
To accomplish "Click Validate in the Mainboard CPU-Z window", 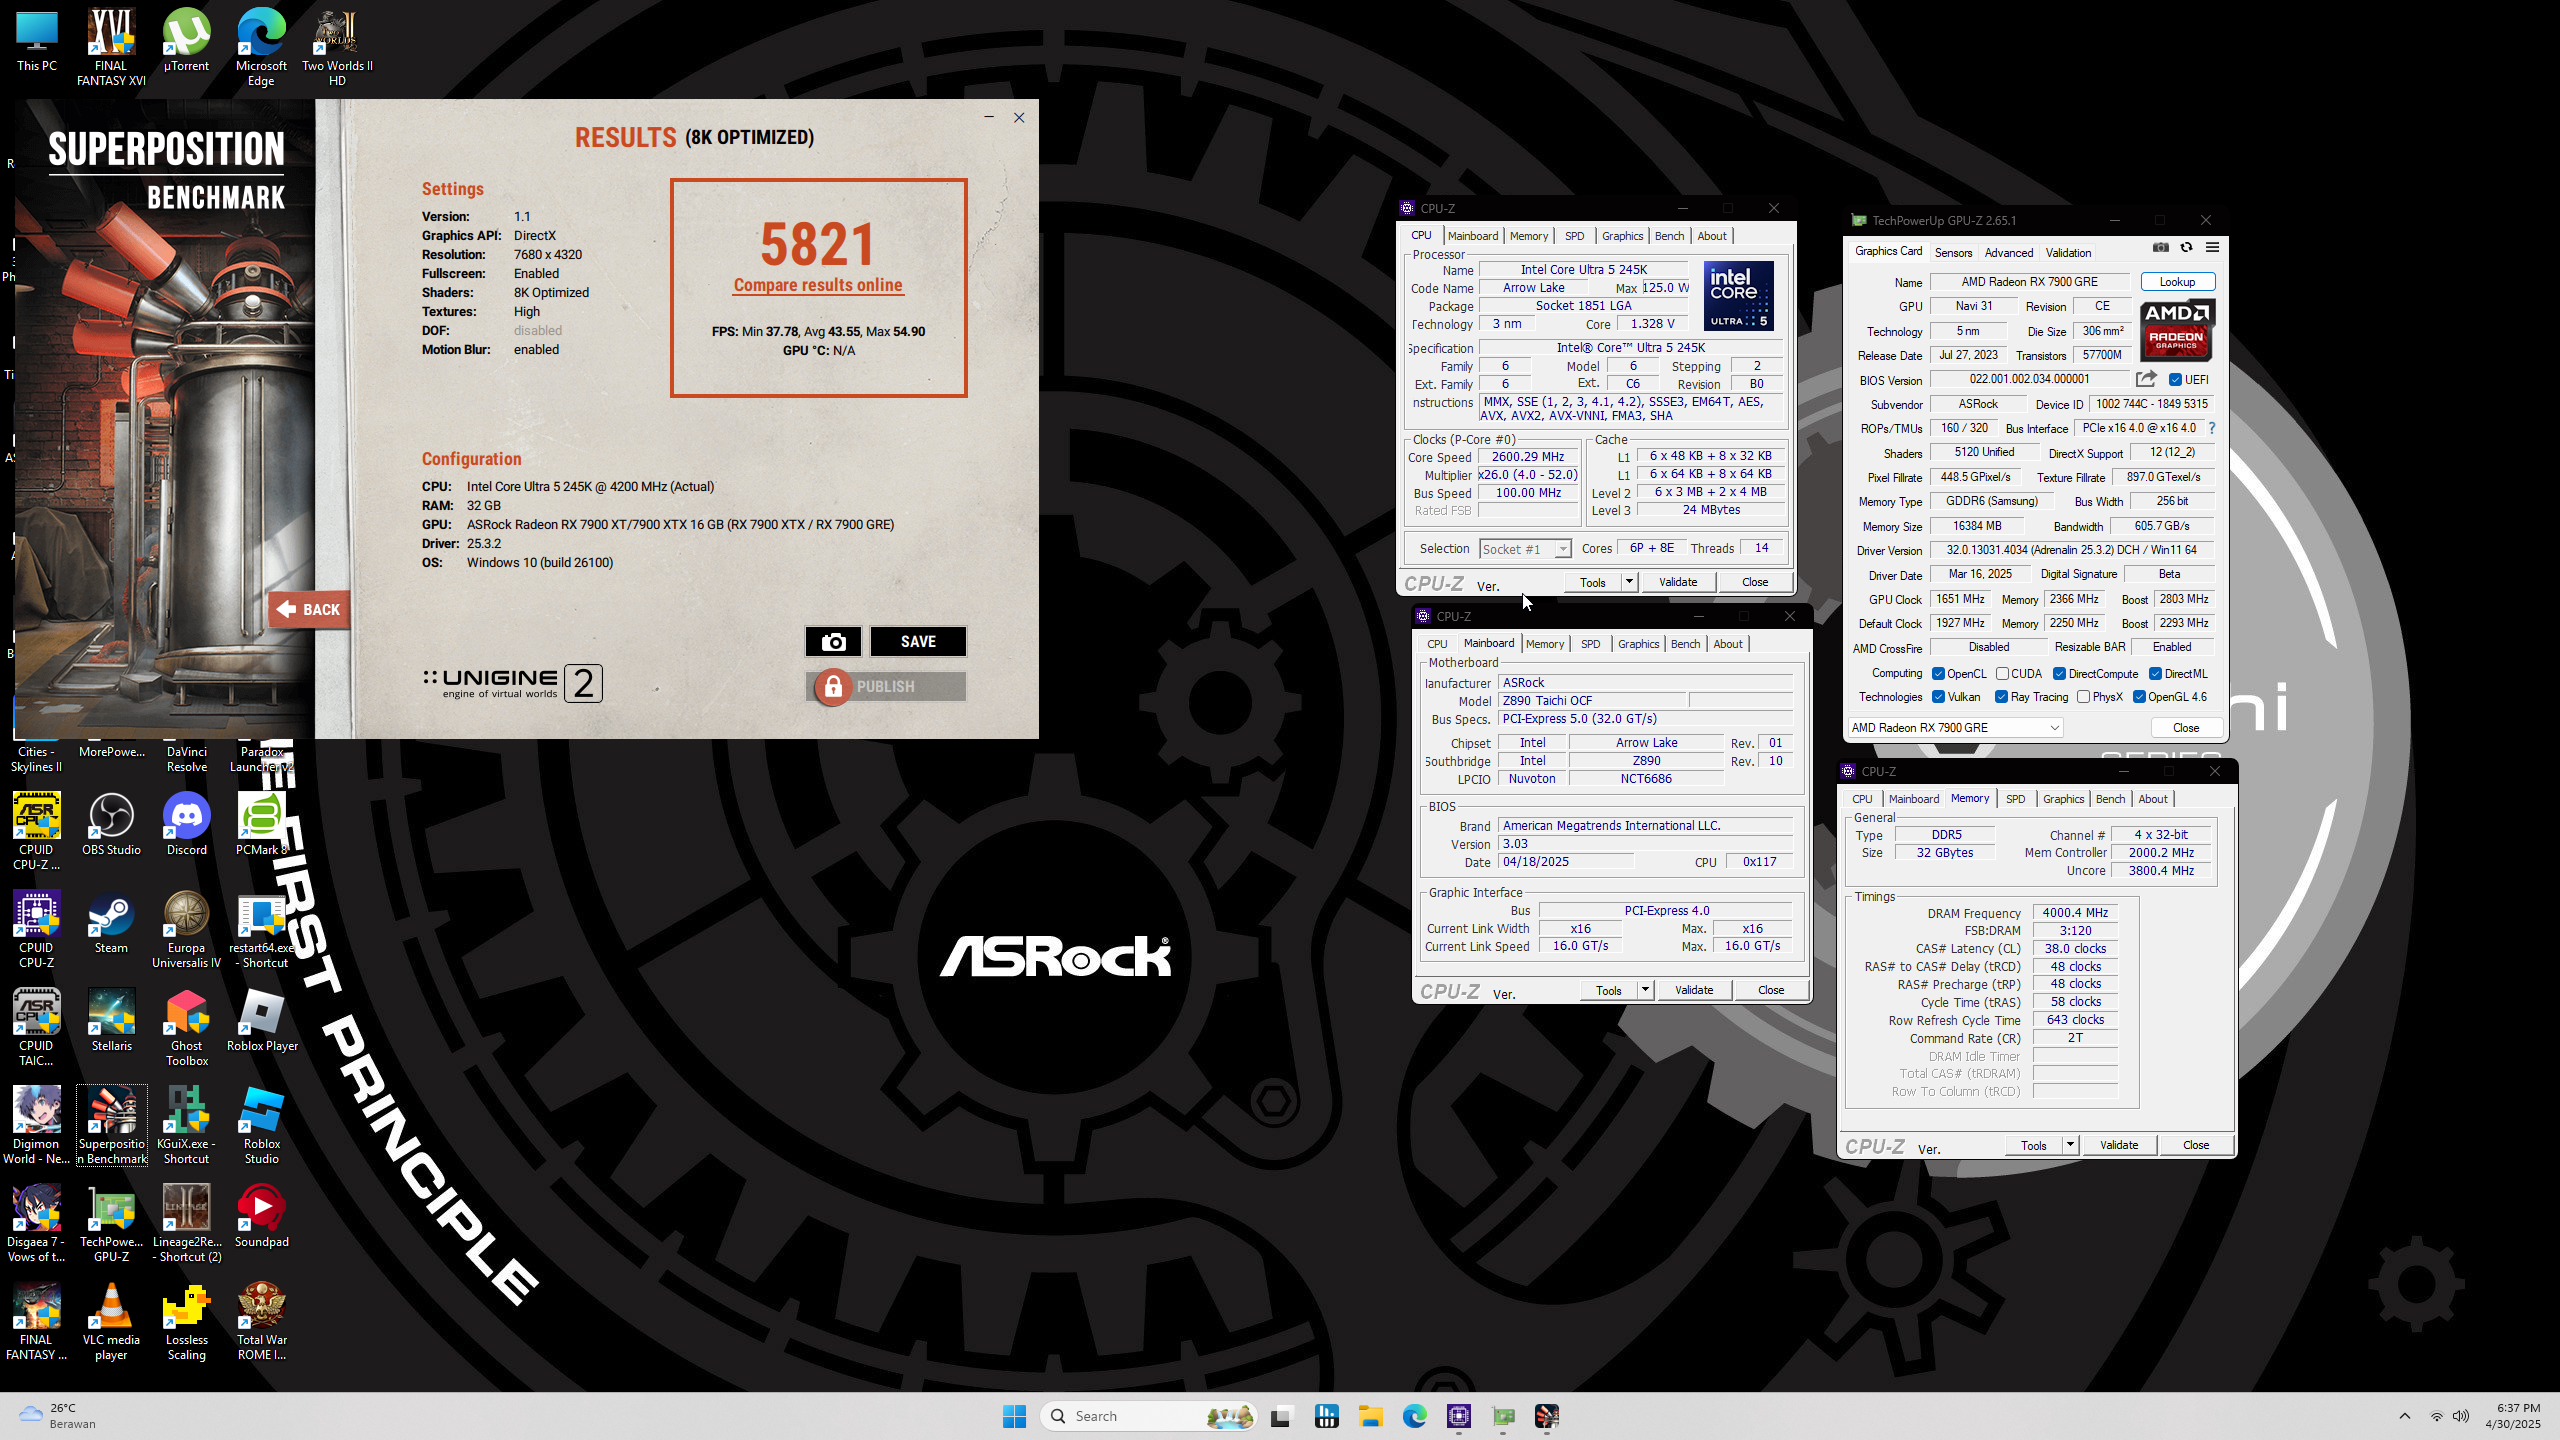I will pyautogui.click(x=1694, y=990).
